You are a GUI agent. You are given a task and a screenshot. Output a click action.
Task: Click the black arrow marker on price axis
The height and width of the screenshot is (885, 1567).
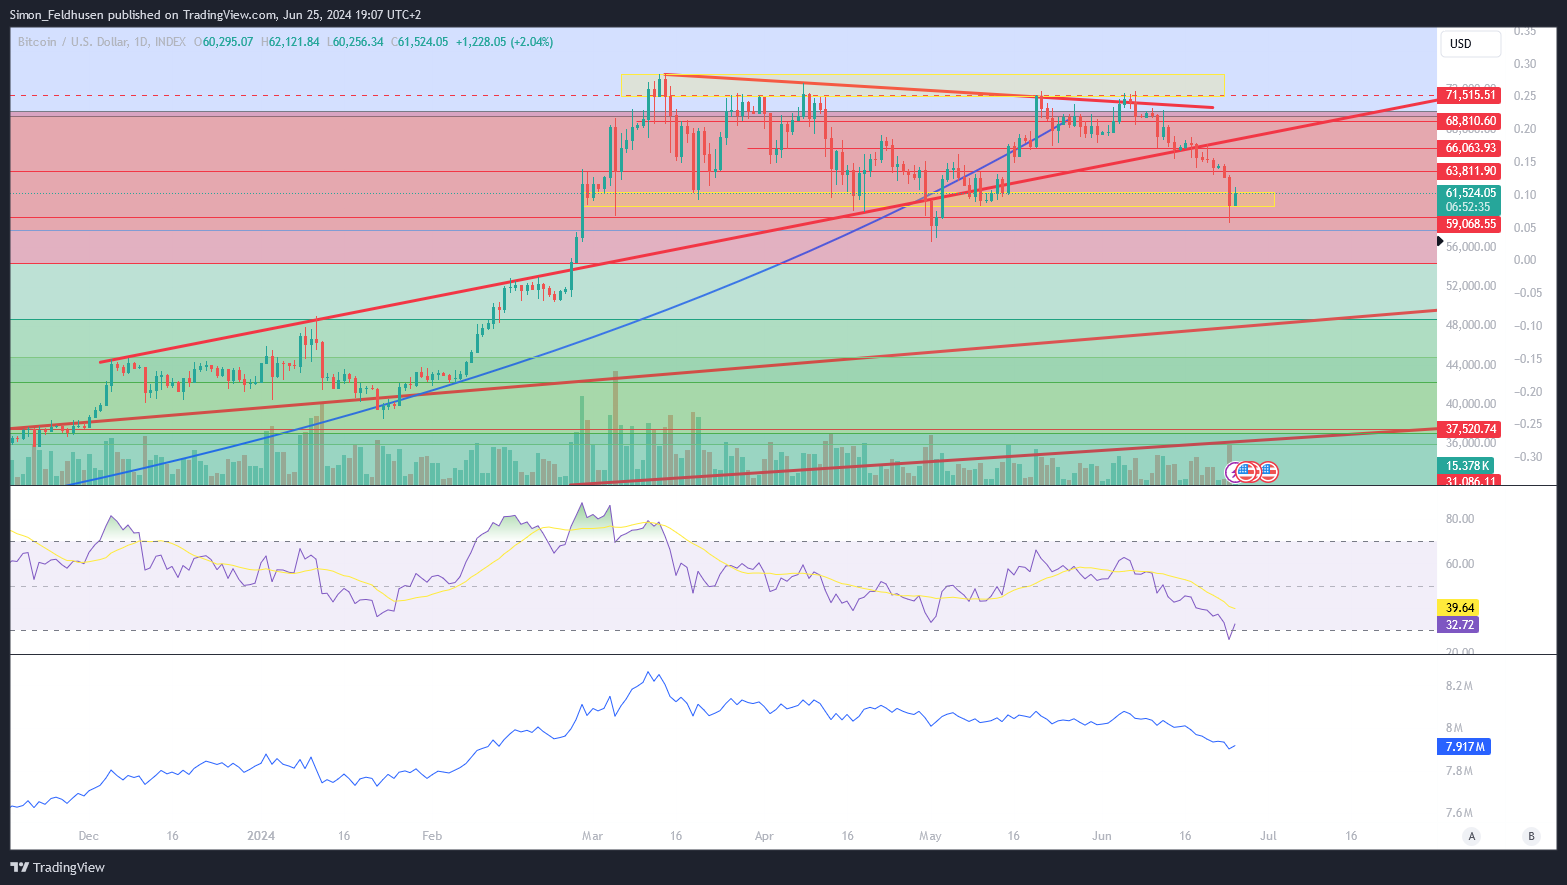click(x=1440, y=241)
